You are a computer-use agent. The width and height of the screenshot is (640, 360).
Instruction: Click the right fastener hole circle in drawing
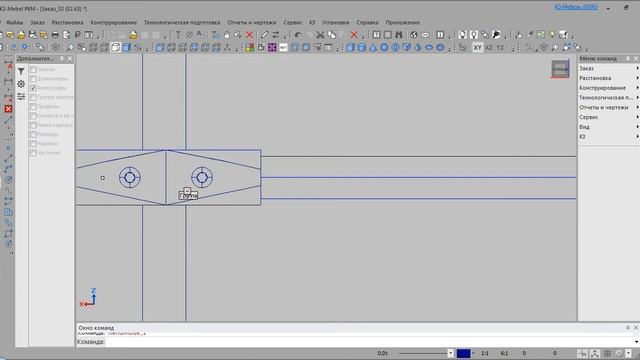[202, 178]
